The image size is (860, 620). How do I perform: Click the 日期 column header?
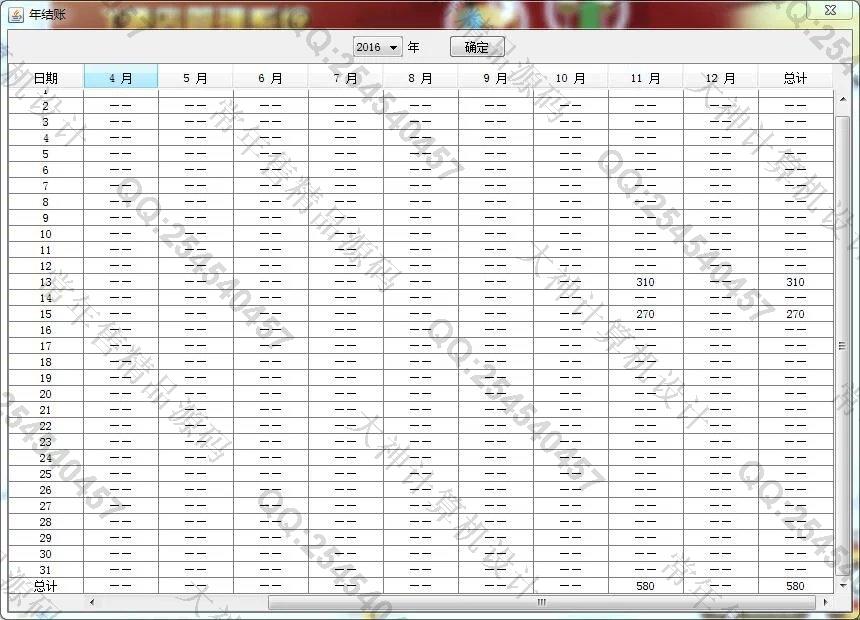click(x=46, y=78)
